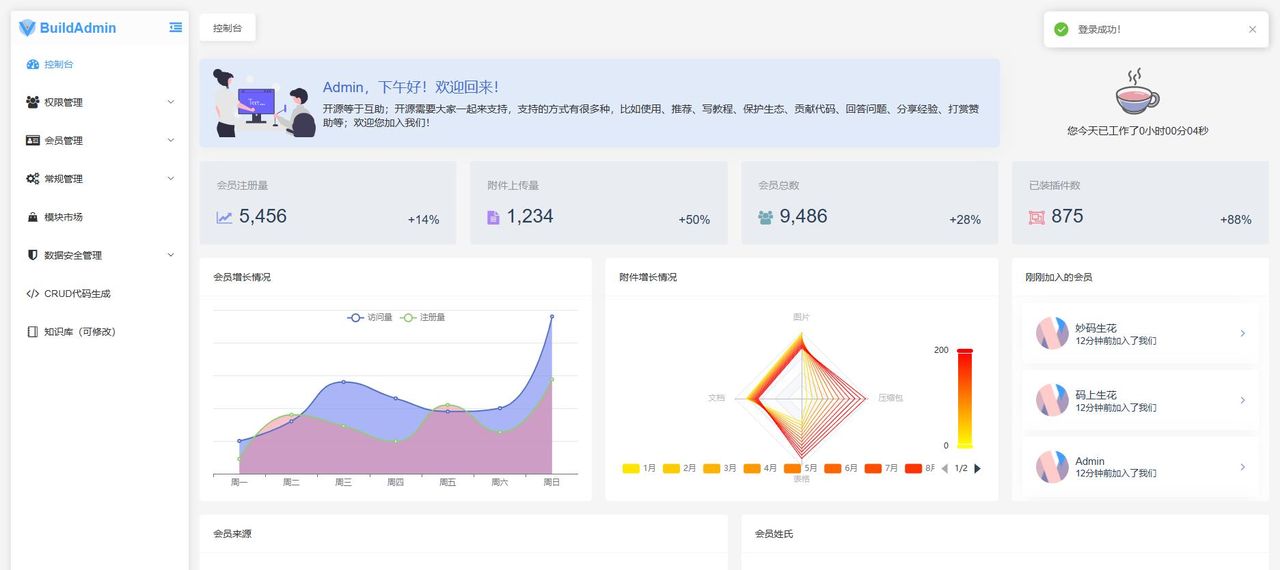
Task: Click the BuildAdmin title text
Action: (x=78, y=28)
